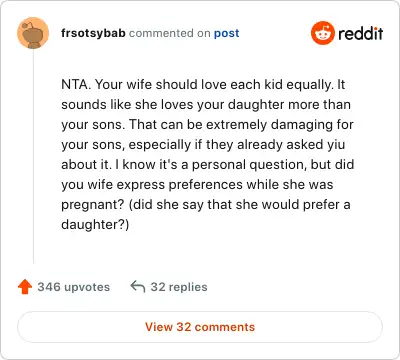Open the blue "post" link
The height and width of the screenshot is (360, 400).
tap(226, 33)
